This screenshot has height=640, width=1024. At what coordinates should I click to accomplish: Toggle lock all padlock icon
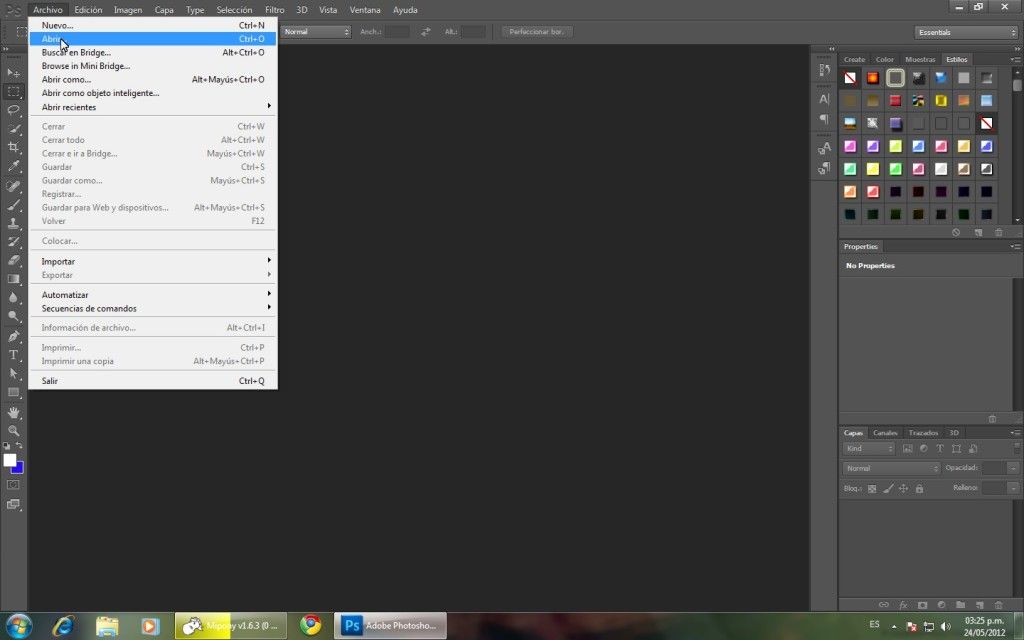[x=920, y=488]
